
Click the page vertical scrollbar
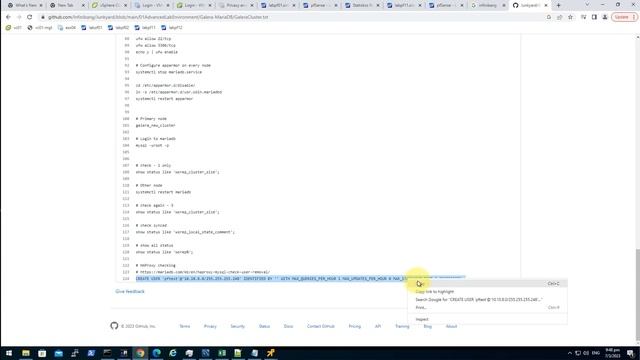[638, 294]
